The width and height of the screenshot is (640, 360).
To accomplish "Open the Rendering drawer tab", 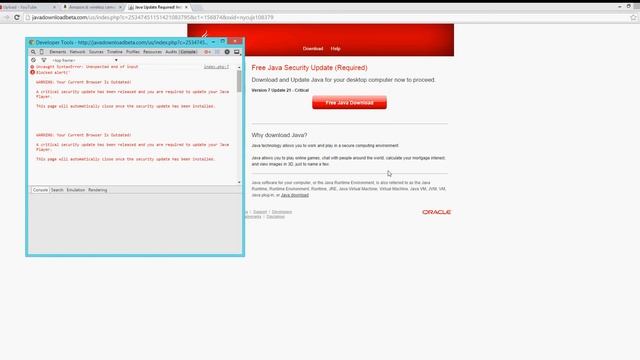I will click(x=98, y=190).
